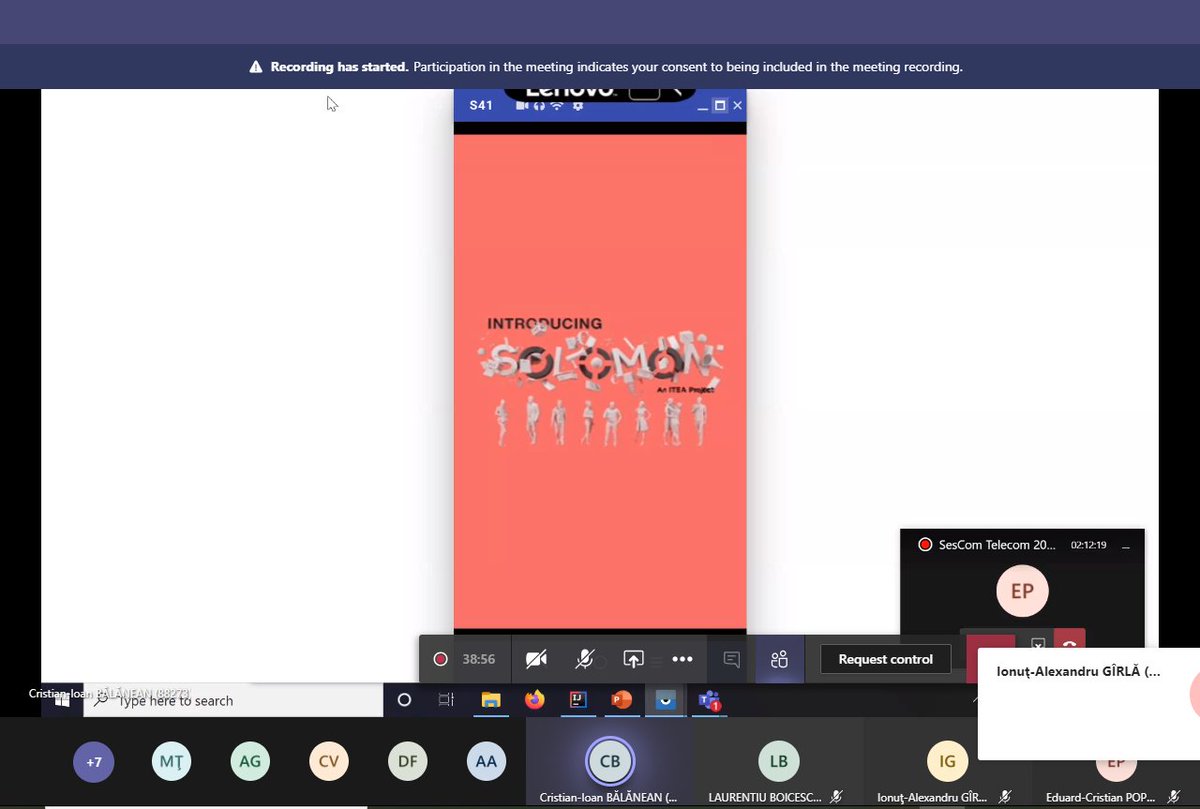
Task: Select the CB presenter avatar
Action: (610, 761)
